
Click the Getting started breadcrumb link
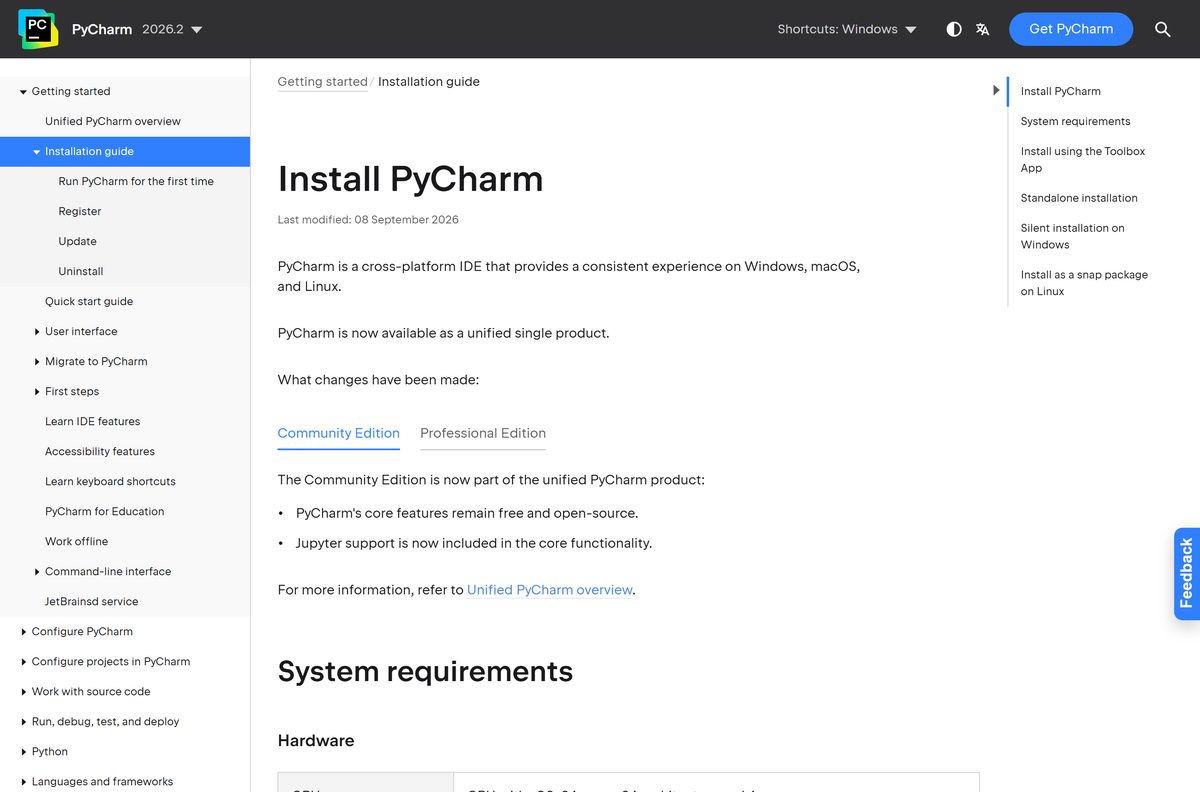(322, 82)
